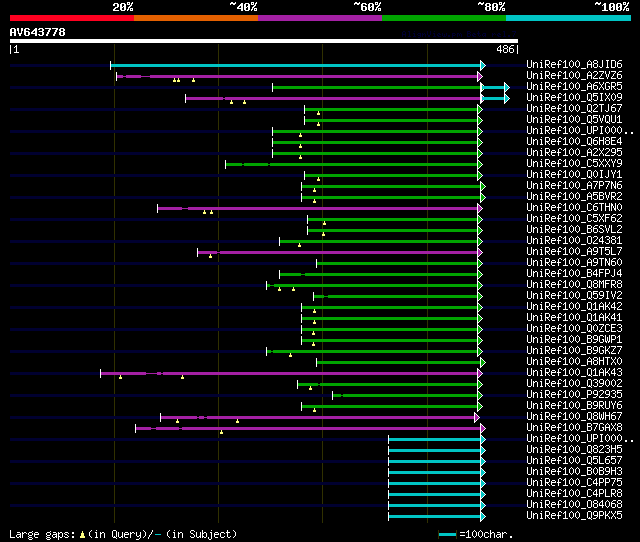The image size is (640, 542).
Task: Select hit label UniRef100_Q8MFR8
Action: pyautogui.click(x=574, y=285)
